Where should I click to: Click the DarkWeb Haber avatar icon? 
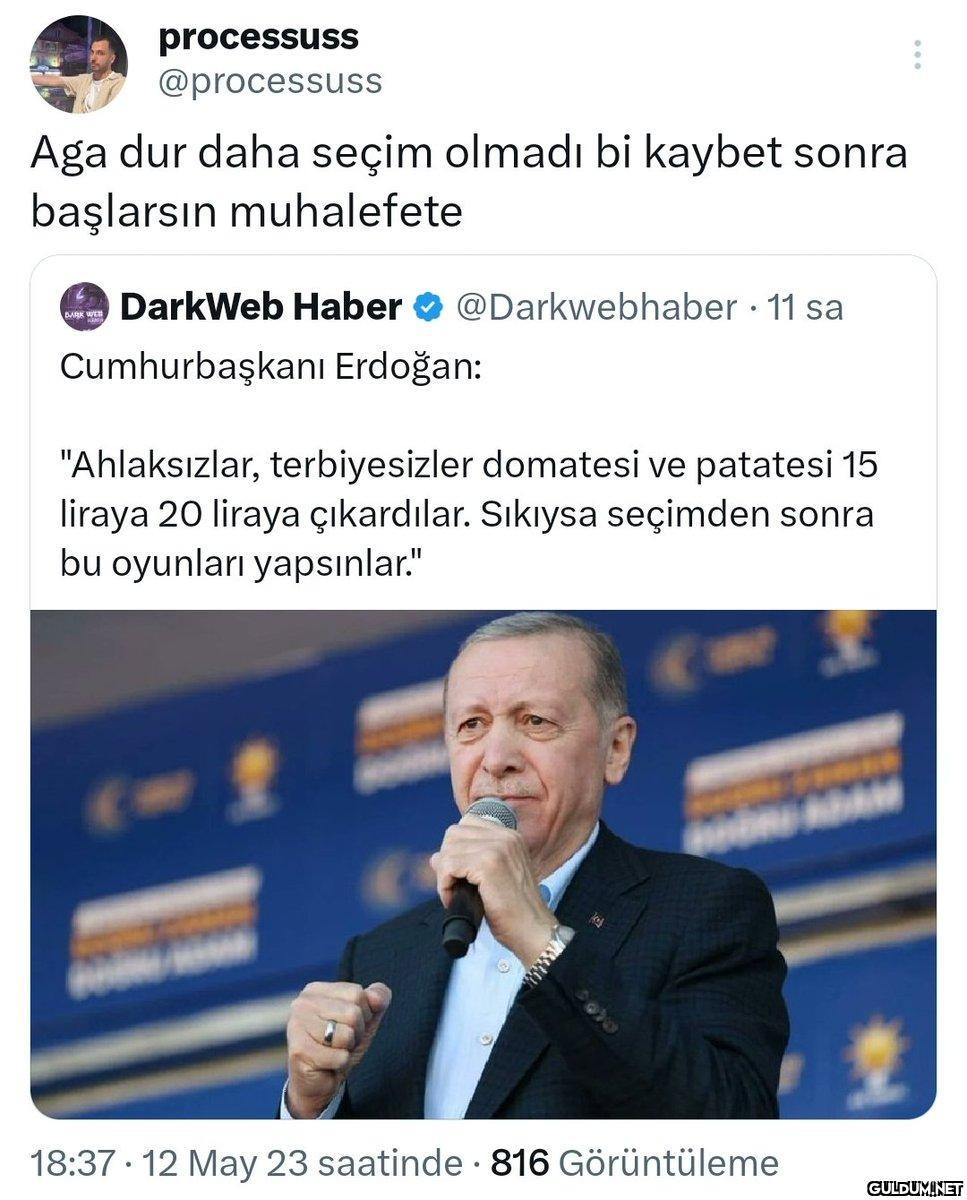click(x=85, y=307)
